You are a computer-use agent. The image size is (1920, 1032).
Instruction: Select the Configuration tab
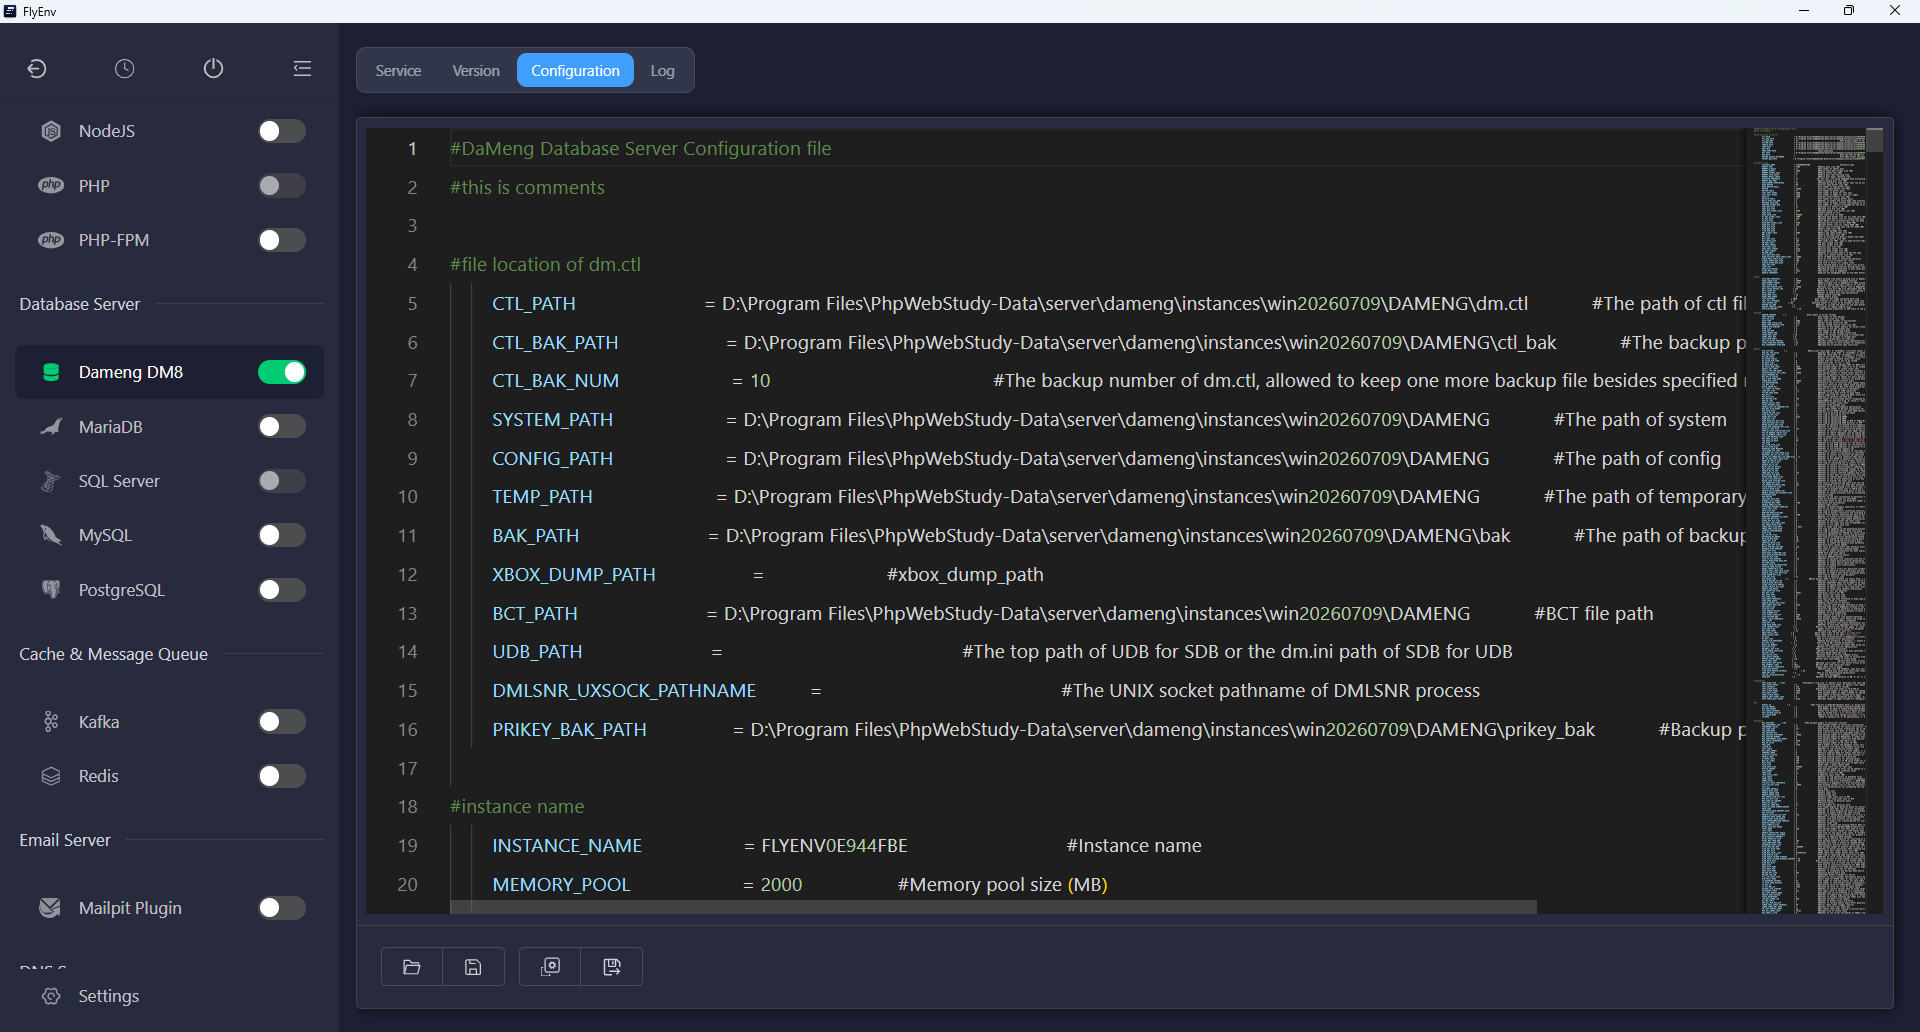tap(575, 71)
